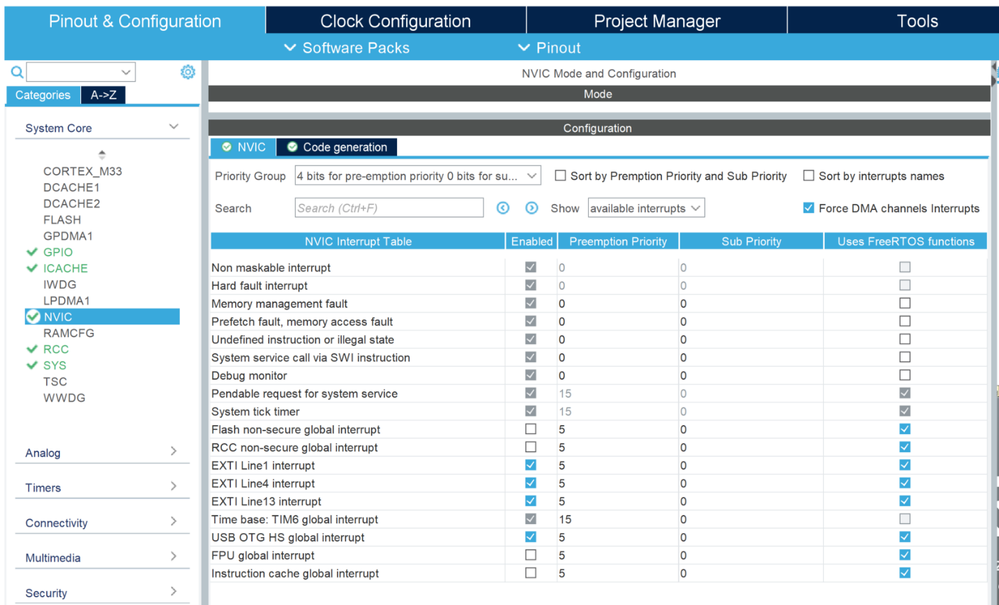The width and height of the screenshot is (999, 605).
Task: Select the A->Z tab
Action: pyautogui.click(x=103, y=95)
